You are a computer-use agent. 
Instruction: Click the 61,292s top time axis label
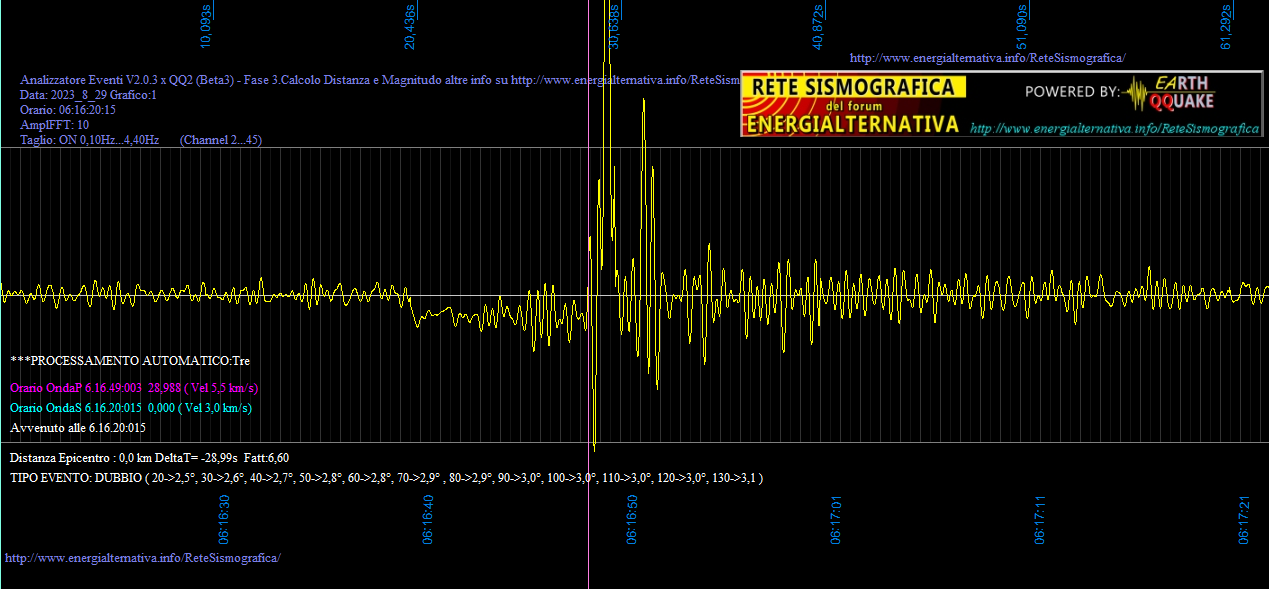tap(1226, 26)
